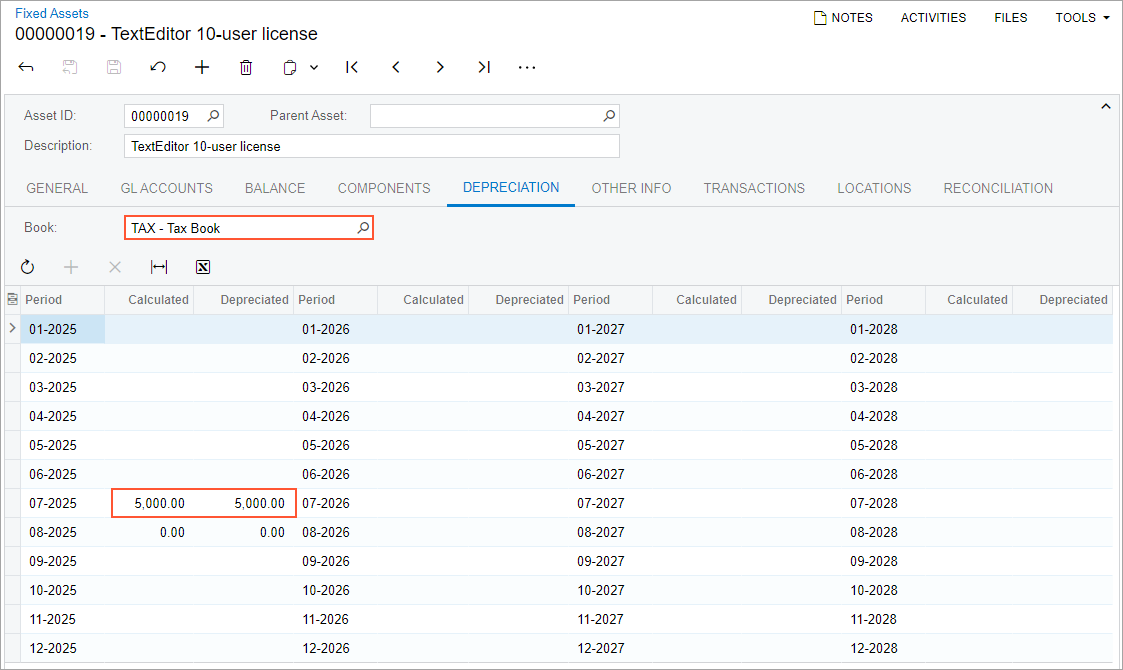Open the Book selector lookup

363,228
